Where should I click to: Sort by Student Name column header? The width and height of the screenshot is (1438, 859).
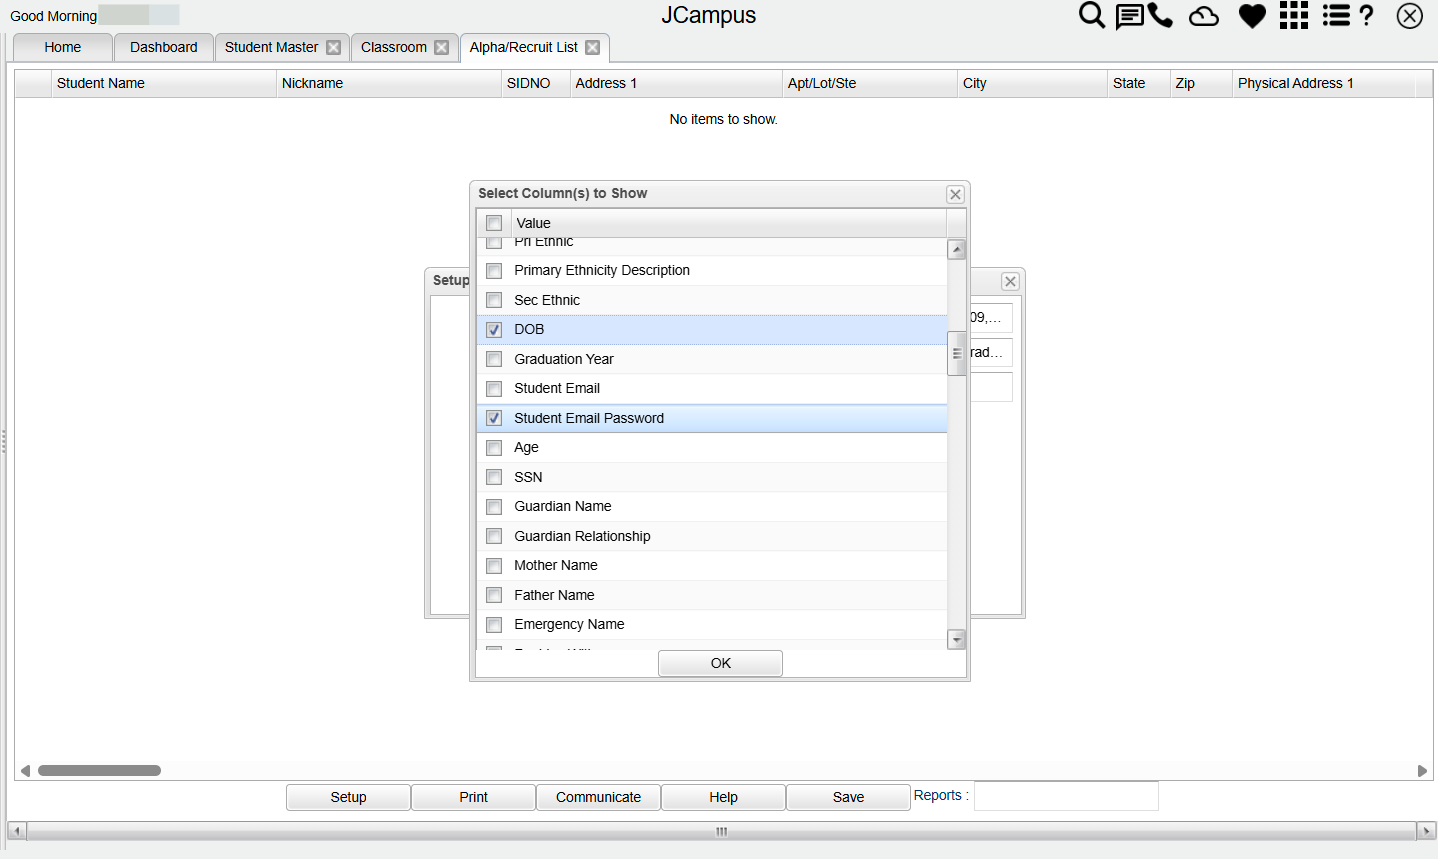point(163,83)
